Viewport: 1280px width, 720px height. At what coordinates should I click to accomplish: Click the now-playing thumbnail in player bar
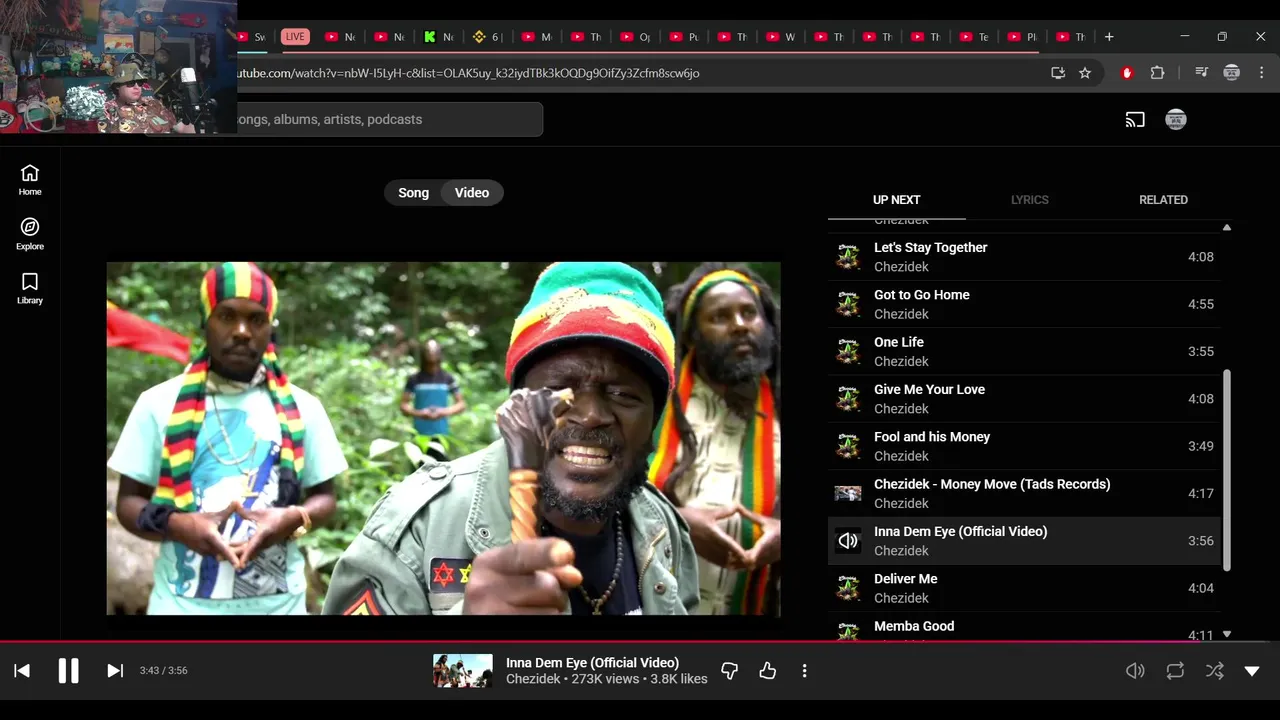point(463,671)
